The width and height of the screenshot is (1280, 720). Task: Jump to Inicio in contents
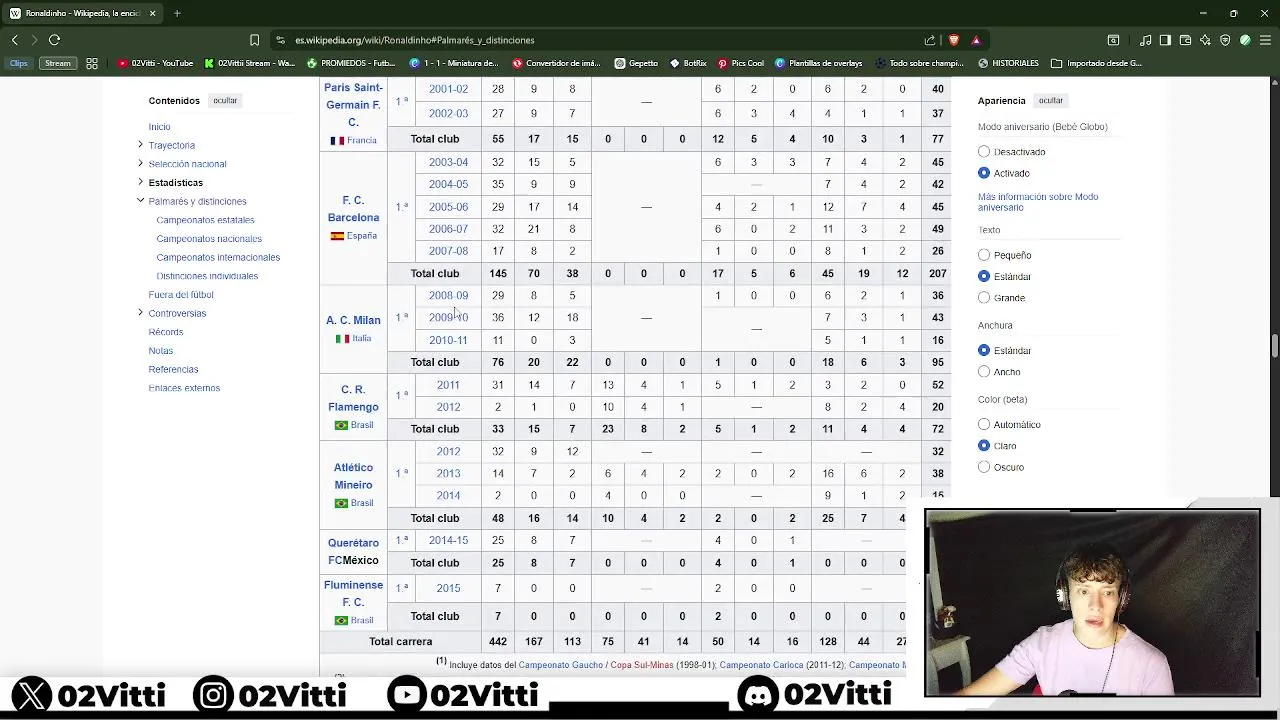[159, 127]
